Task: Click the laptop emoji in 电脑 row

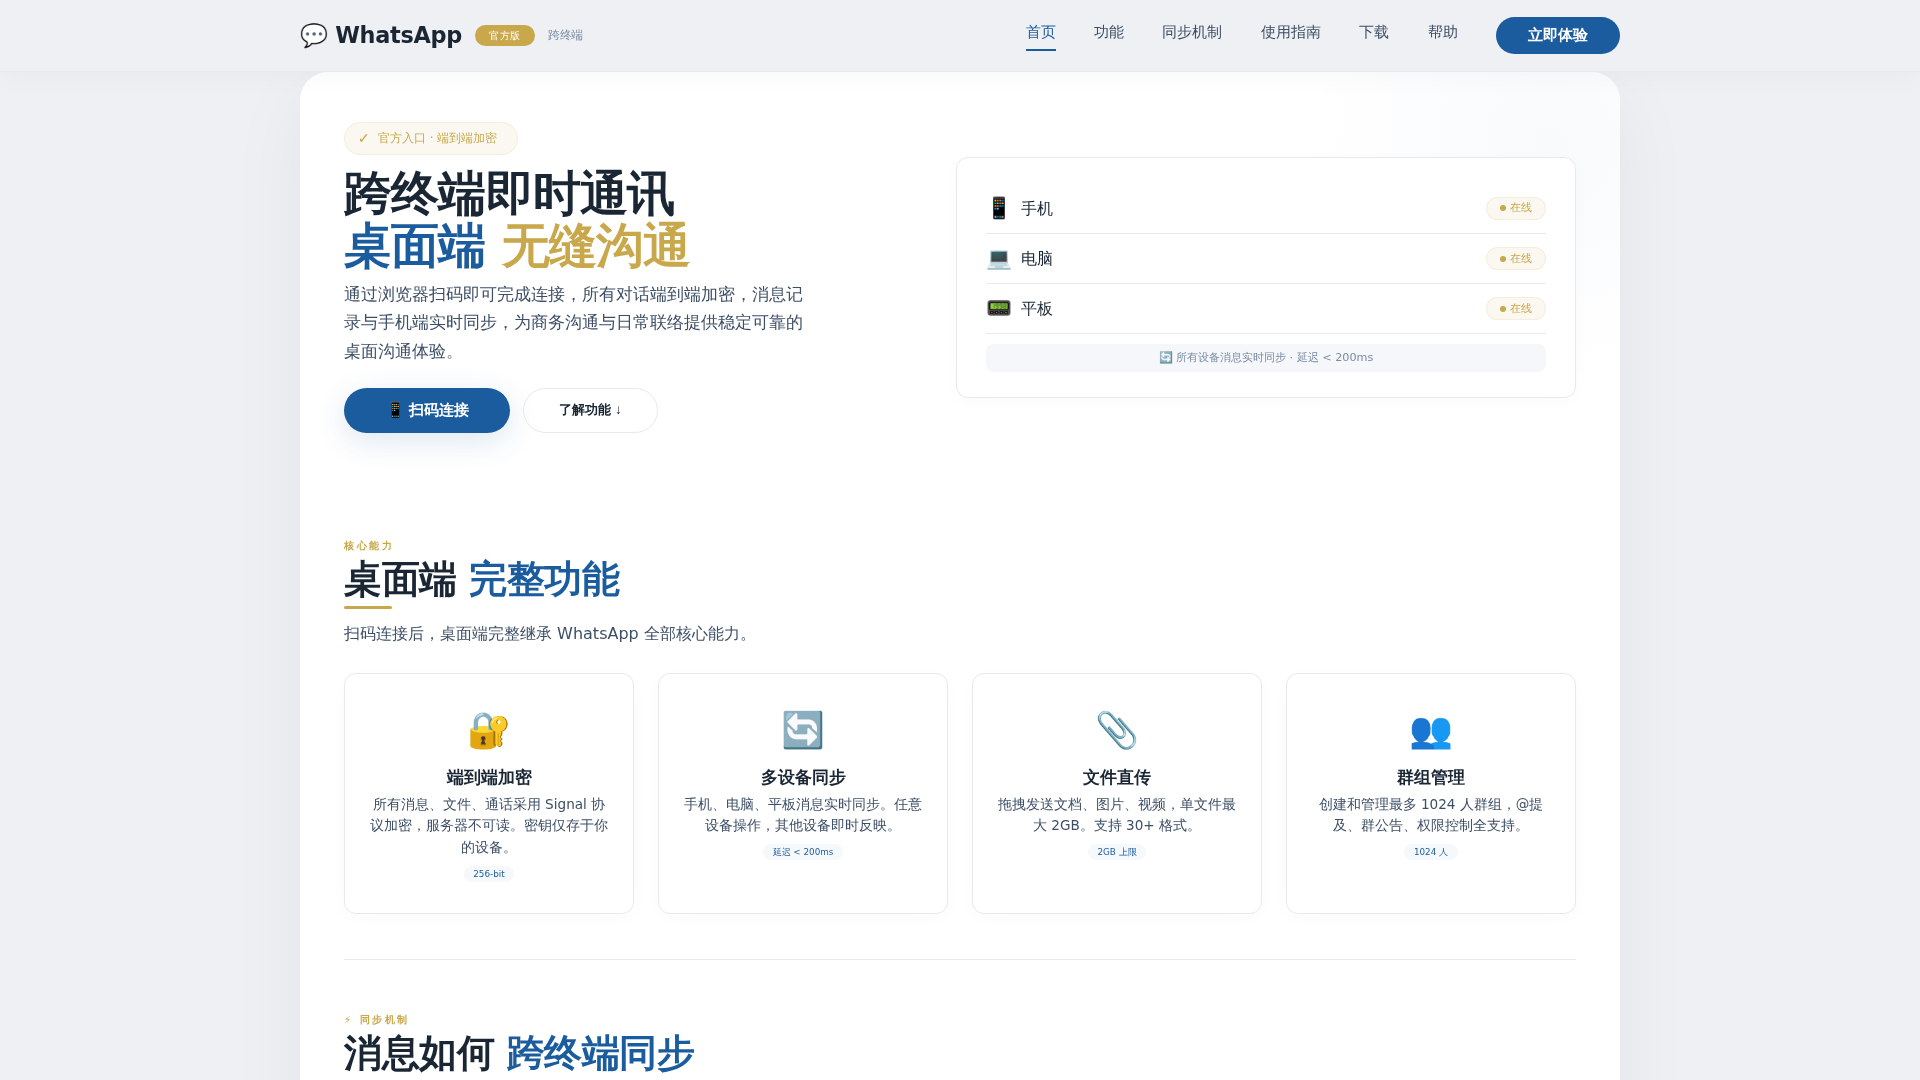Action: point(998,258)
